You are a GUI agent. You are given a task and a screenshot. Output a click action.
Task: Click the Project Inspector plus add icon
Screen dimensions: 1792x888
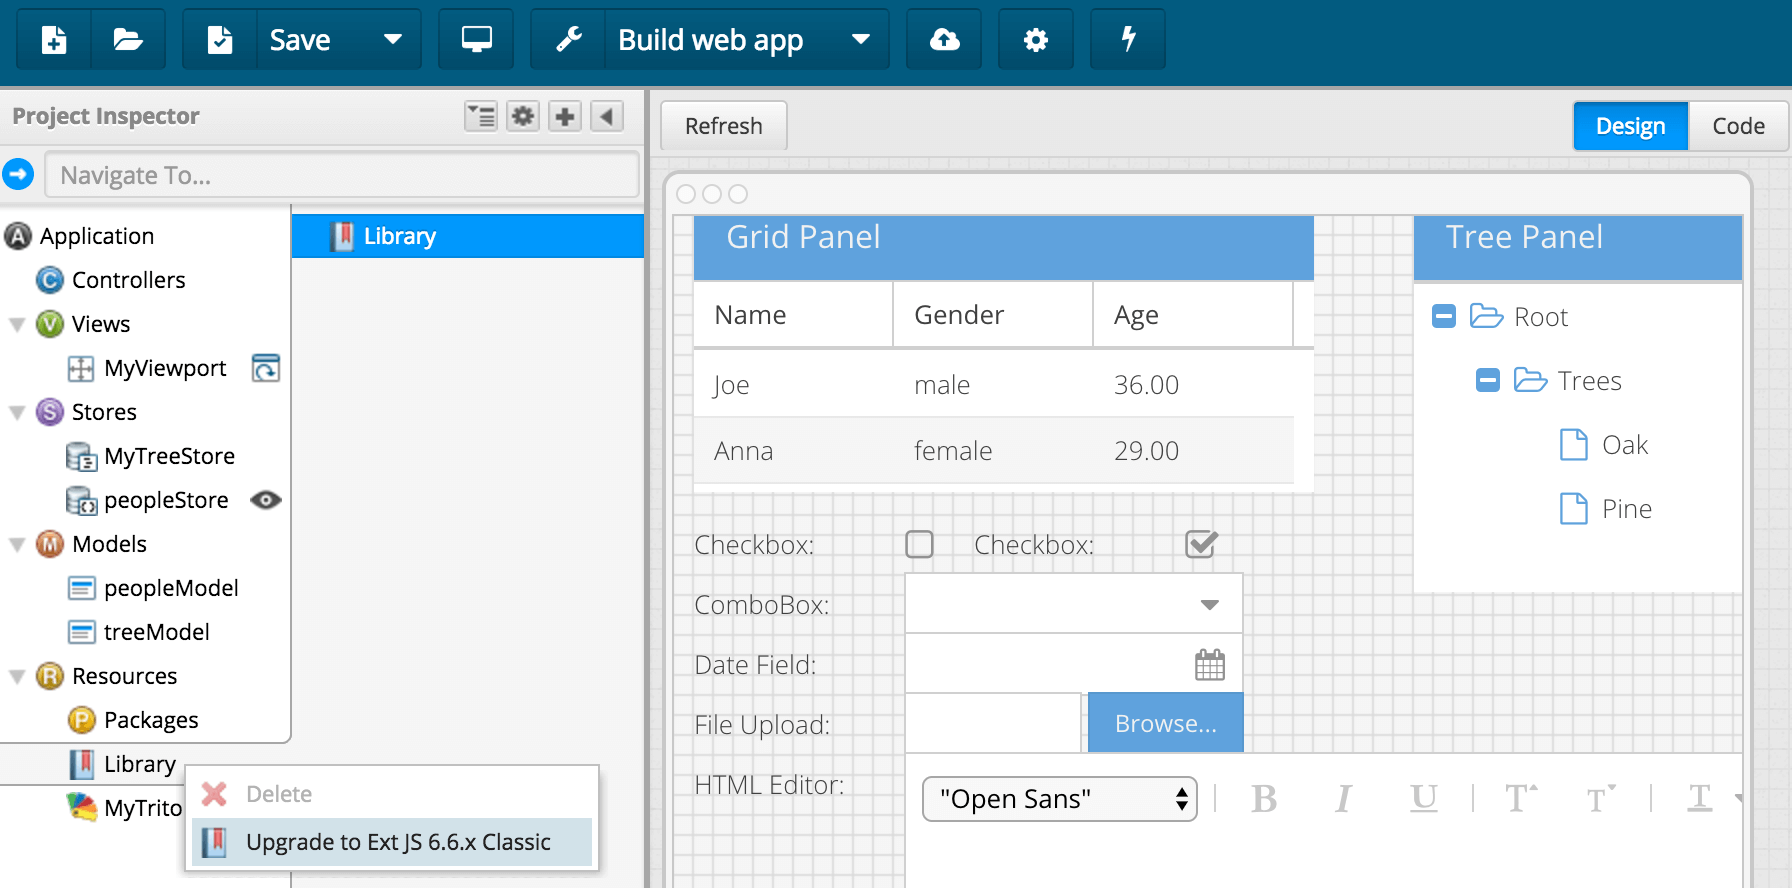(565, 116)
